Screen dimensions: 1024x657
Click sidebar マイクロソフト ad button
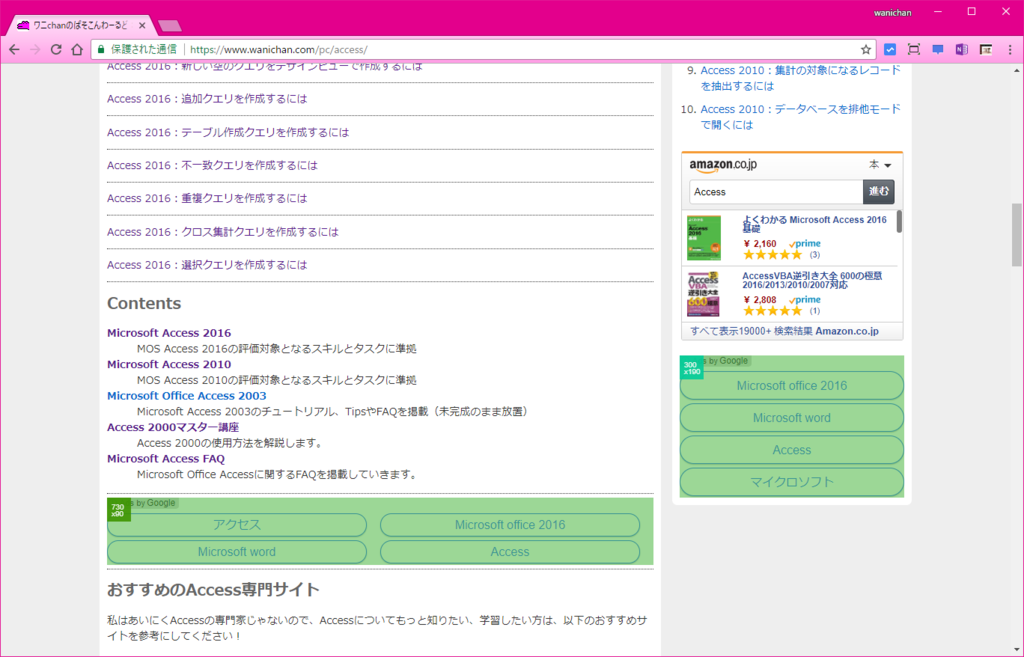click(792, 482)
